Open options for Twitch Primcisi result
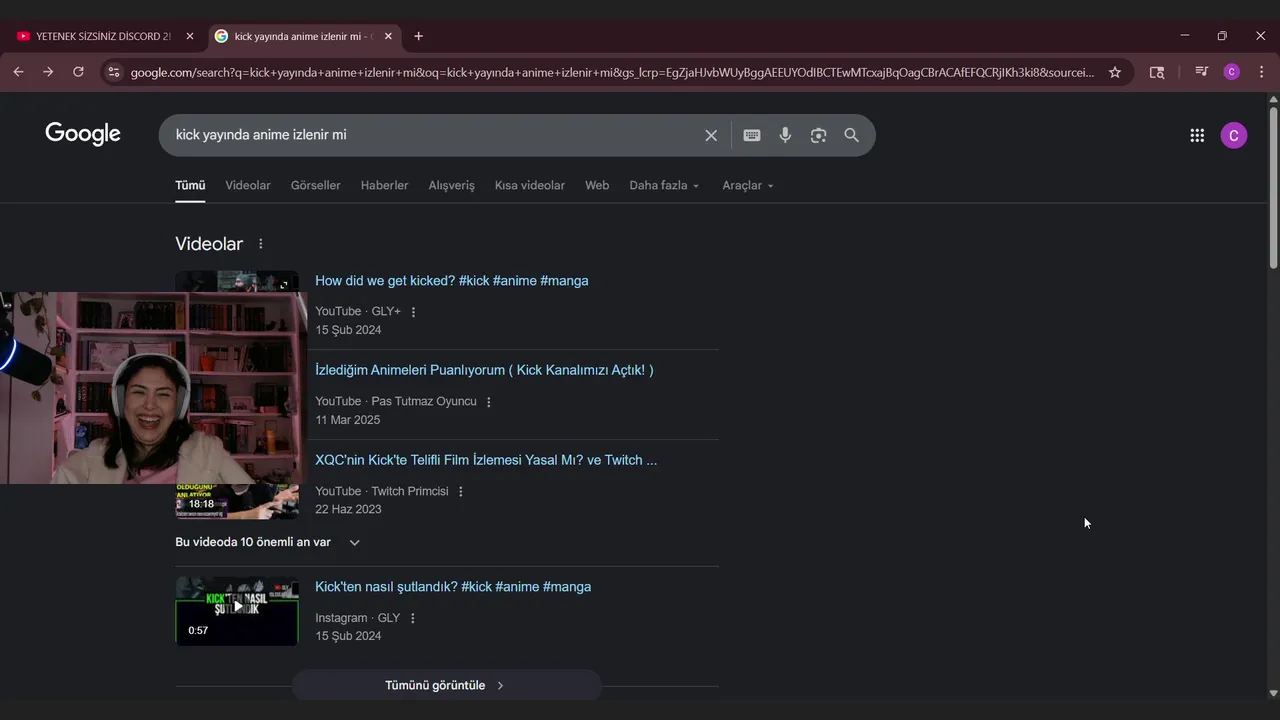This screenshot has height=720, width=1280. (461, 492)
